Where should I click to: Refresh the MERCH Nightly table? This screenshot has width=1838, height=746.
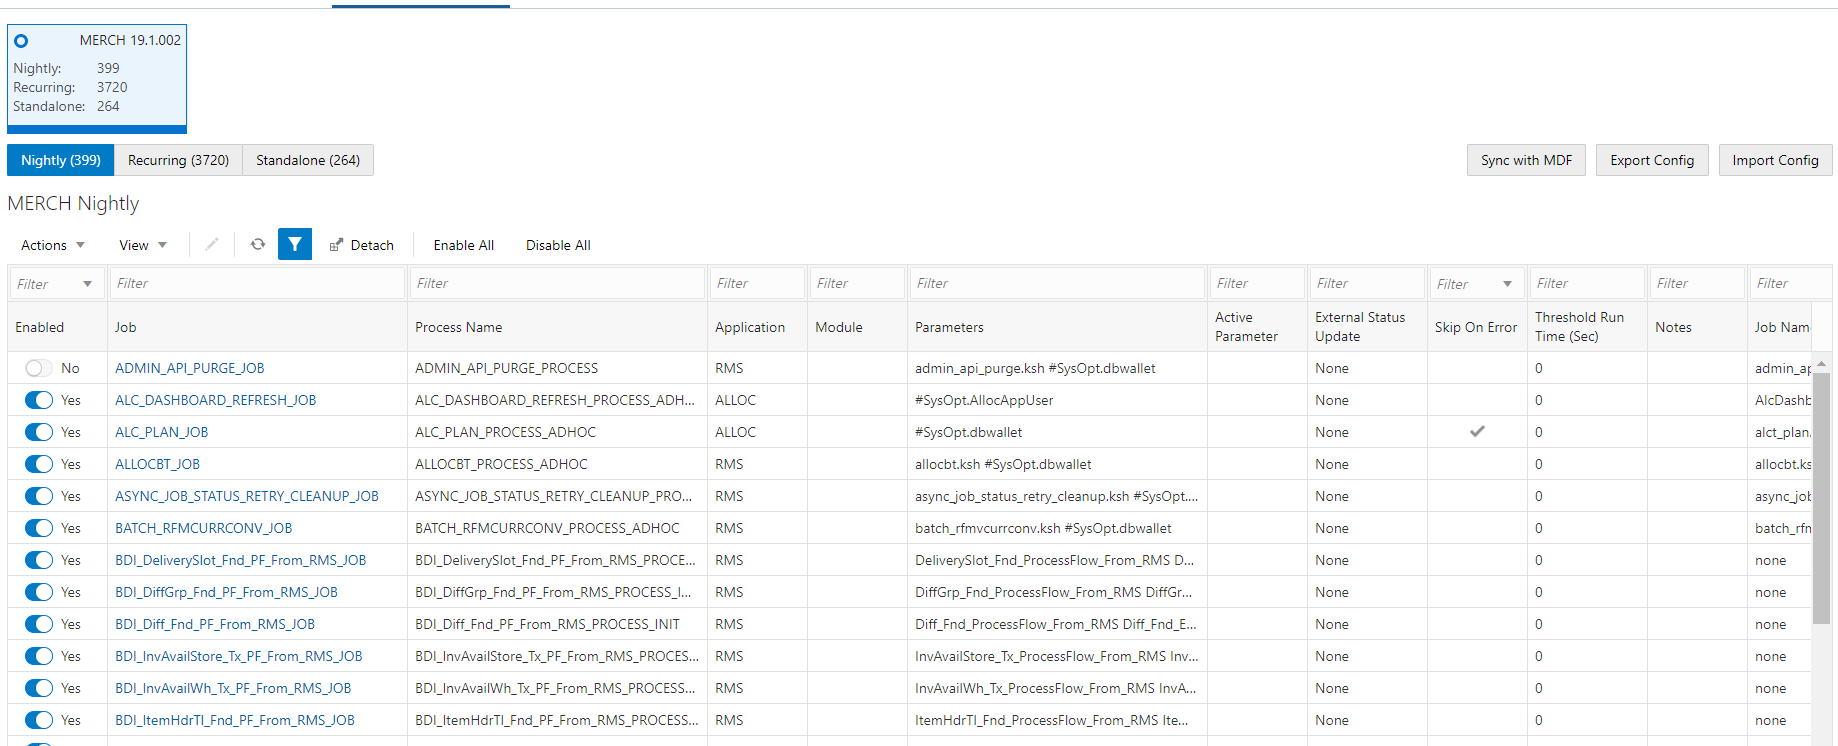coord(258,244)
